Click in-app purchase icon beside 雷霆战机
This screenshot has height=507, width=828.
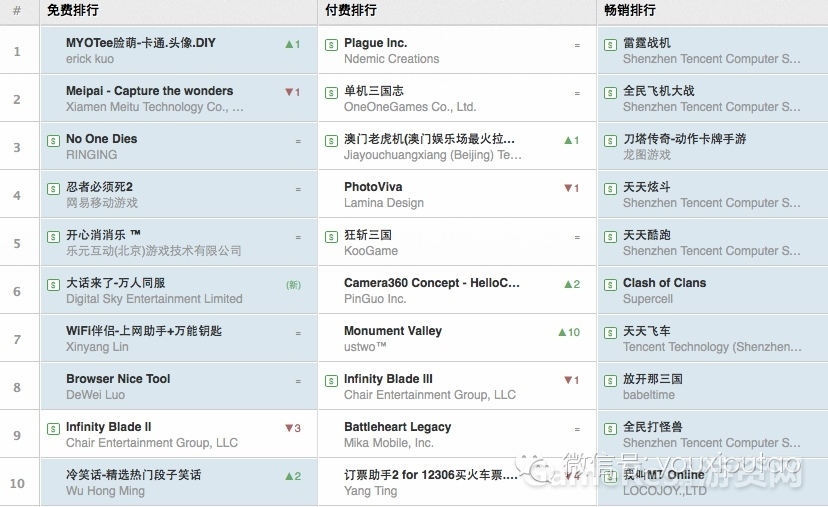tap(610, 45)
